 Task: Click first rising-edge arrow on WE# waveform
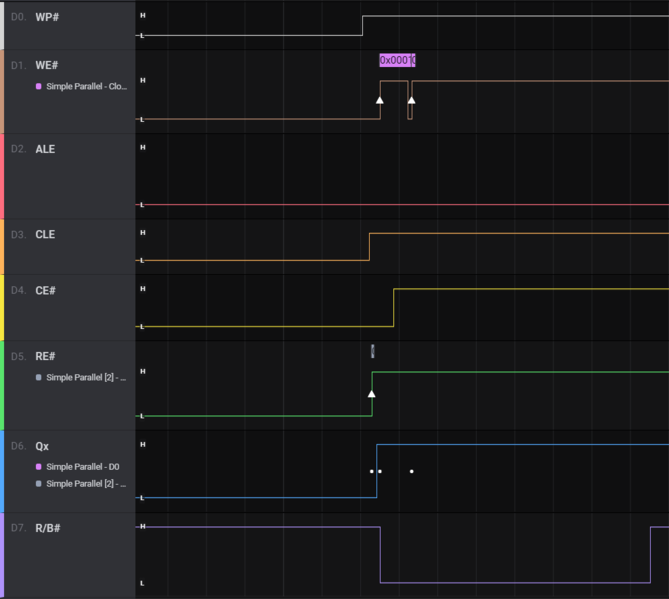coord(379,100)
